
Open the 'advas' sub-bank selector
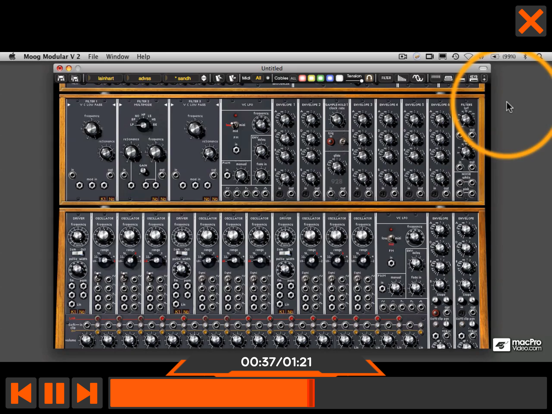(144, 78)
